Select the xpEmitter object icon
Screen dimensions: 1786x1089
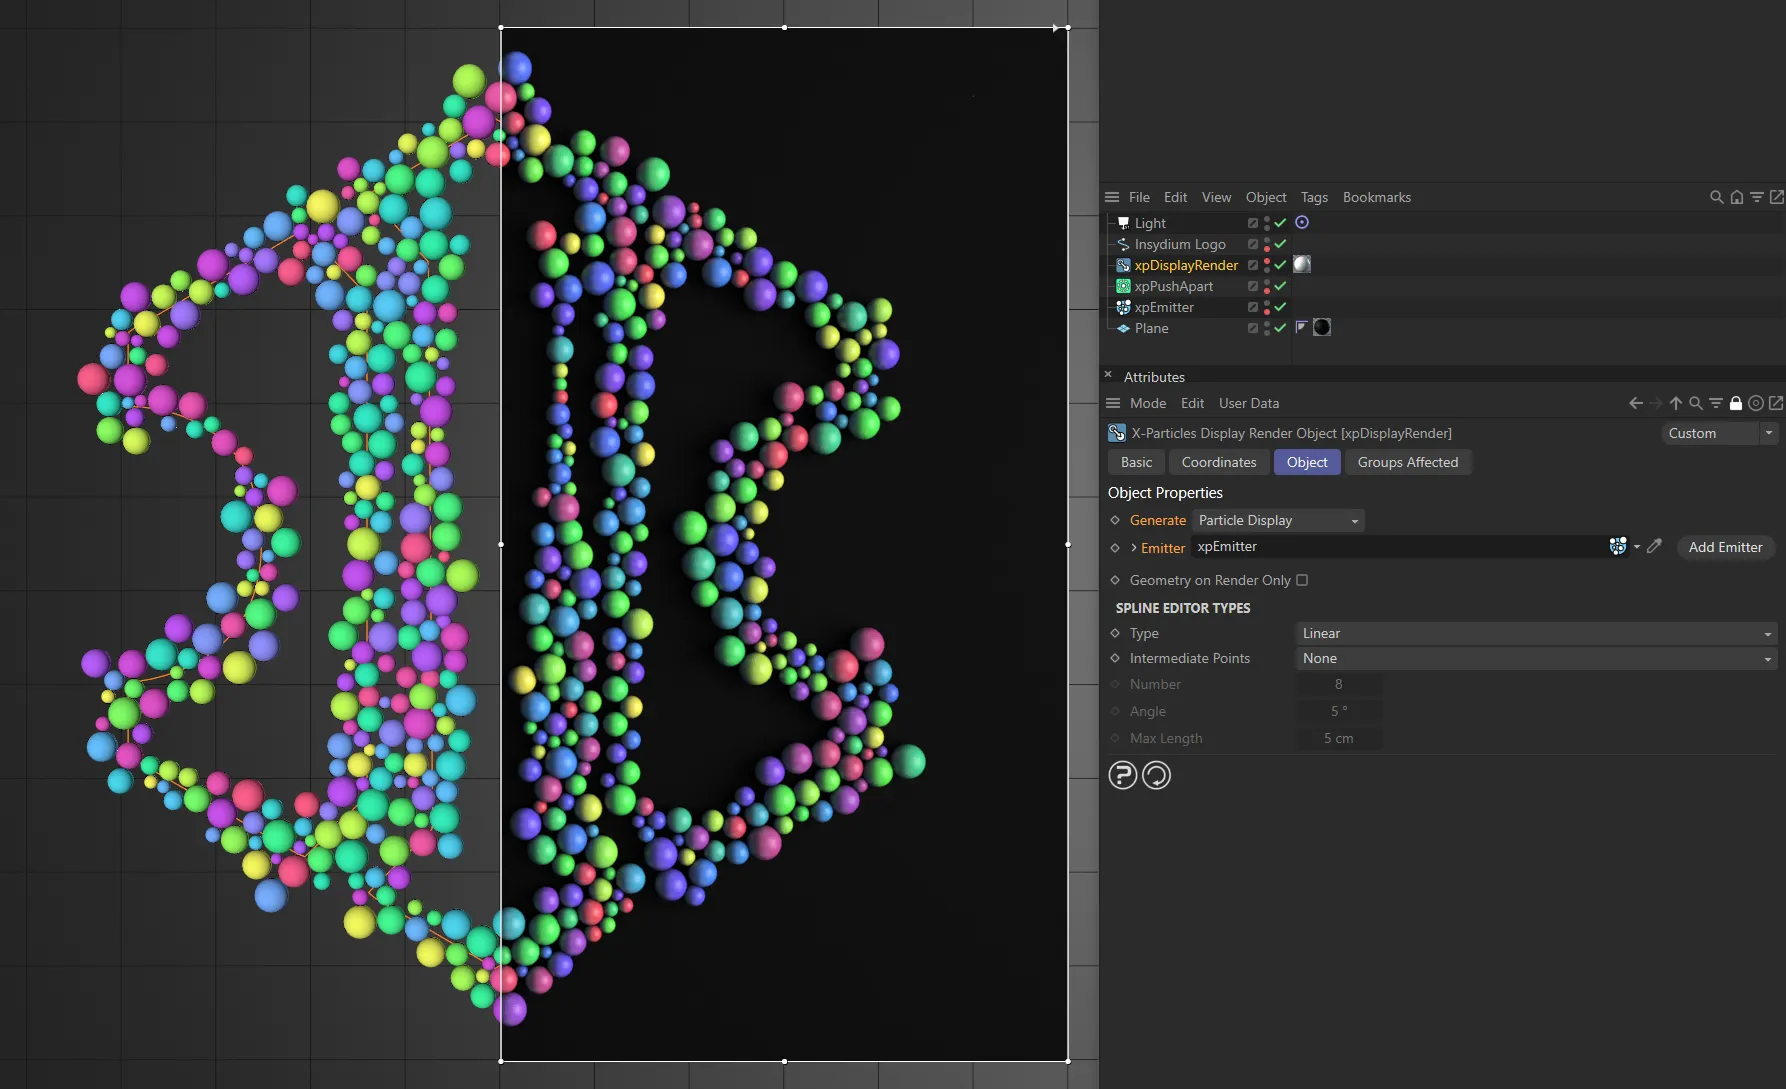(1123, 307)
